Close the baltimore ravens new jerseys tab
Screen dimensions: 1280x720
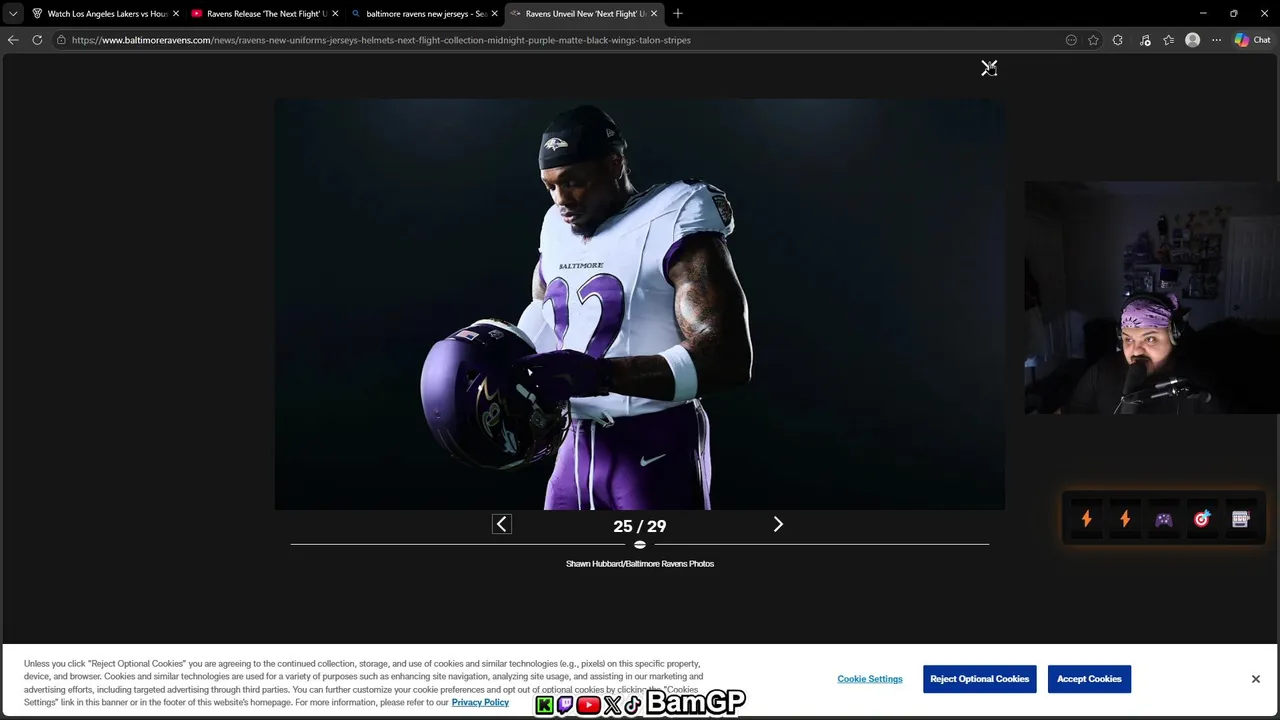(x=494, y=14)
